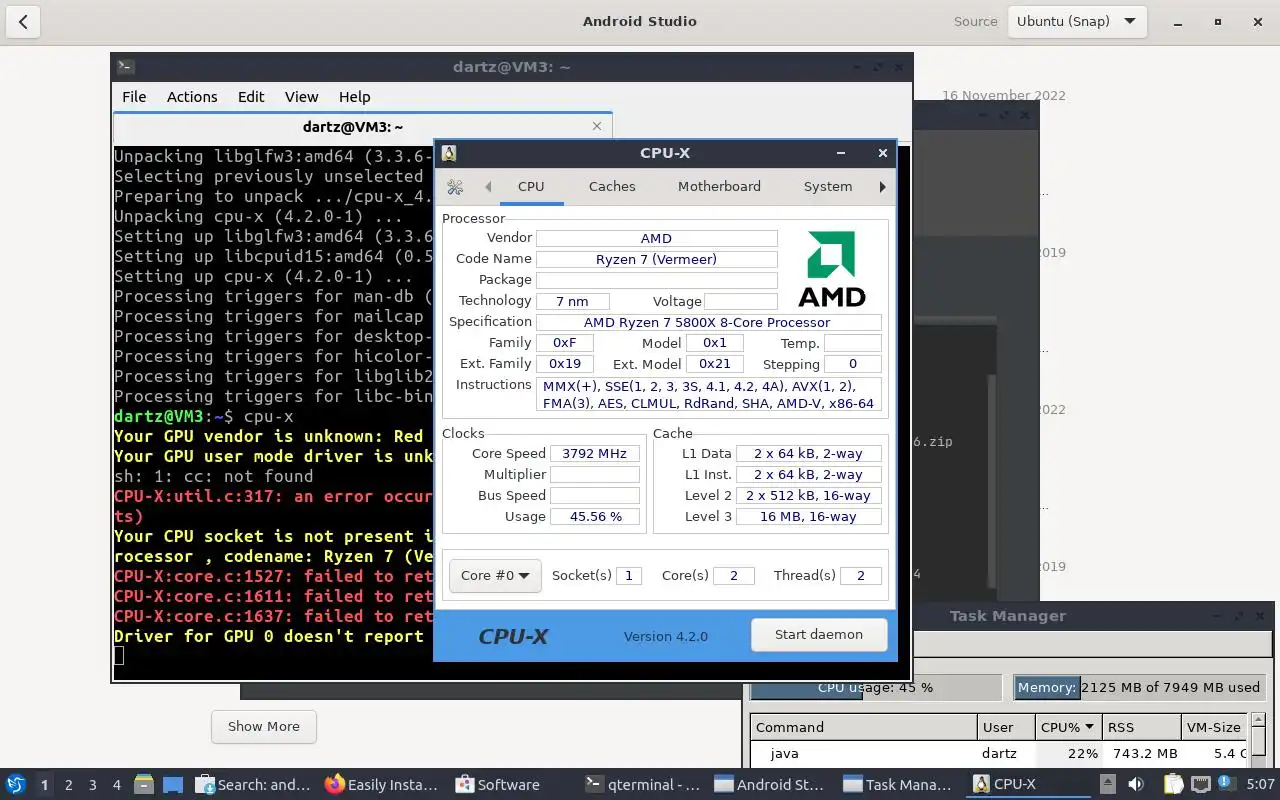This screenshot has width=1280, height=800.
Task: Open the Core #0 dropdown
Action: pos(495,576)
